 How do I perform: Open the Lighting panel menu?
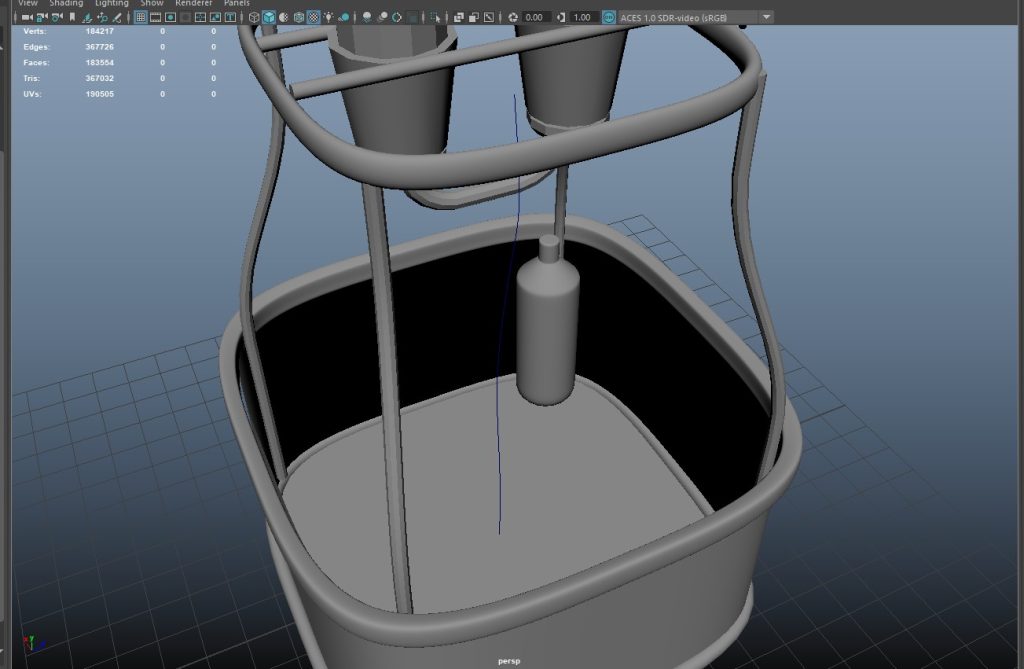(112, 3)
